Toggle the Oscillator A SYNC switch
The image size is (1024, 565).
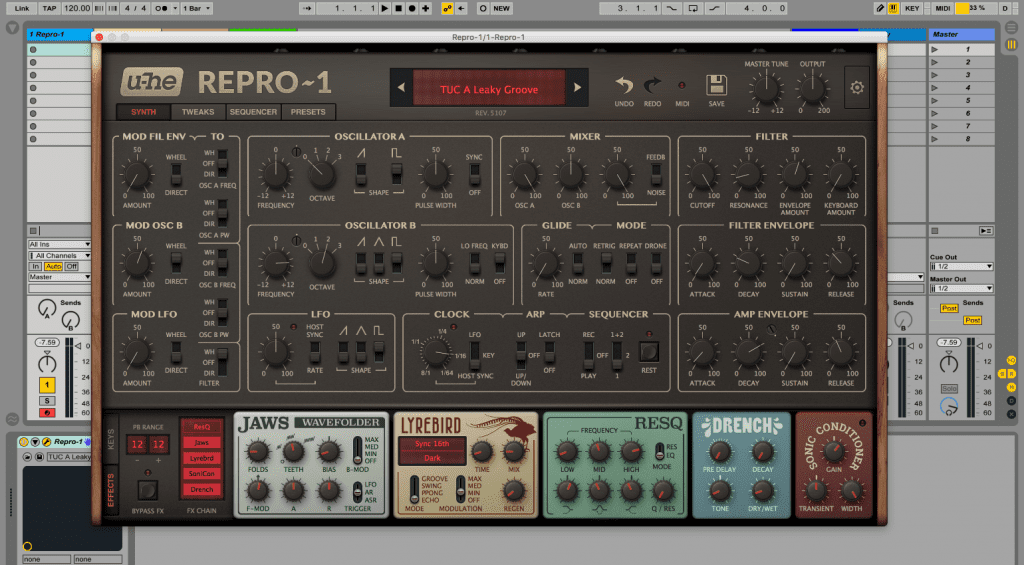pos(475,175)
